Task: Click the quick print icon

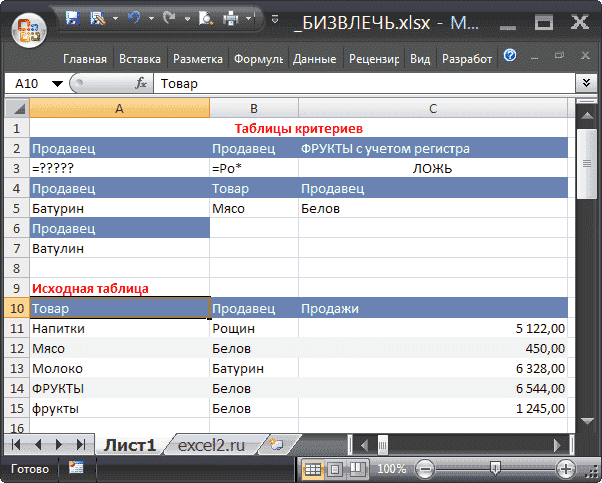Action: (230, 19)
